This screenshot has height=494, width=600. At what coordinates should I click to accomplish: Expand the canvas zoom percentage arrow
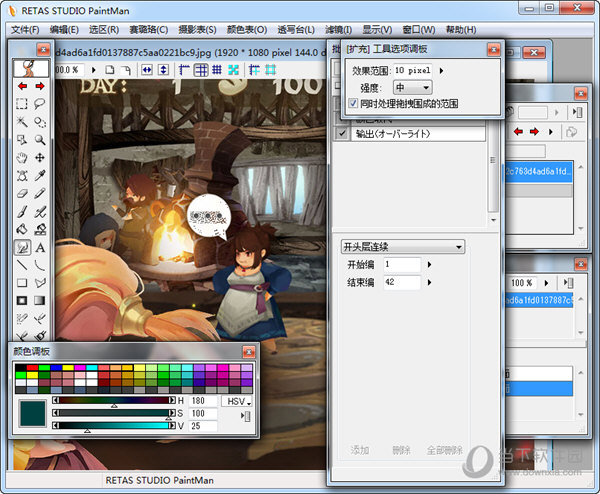(x=94, y=70)
